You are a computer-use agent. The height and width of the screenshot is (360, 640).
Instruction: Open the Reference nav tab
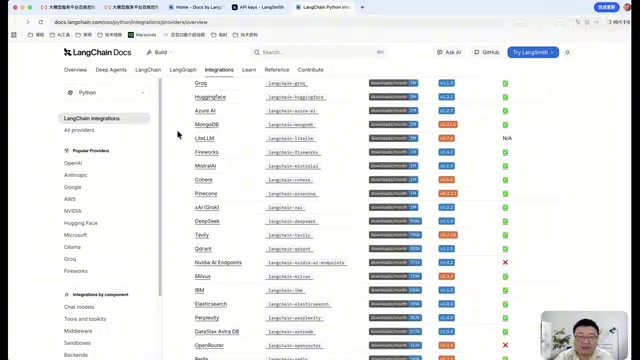277,70
